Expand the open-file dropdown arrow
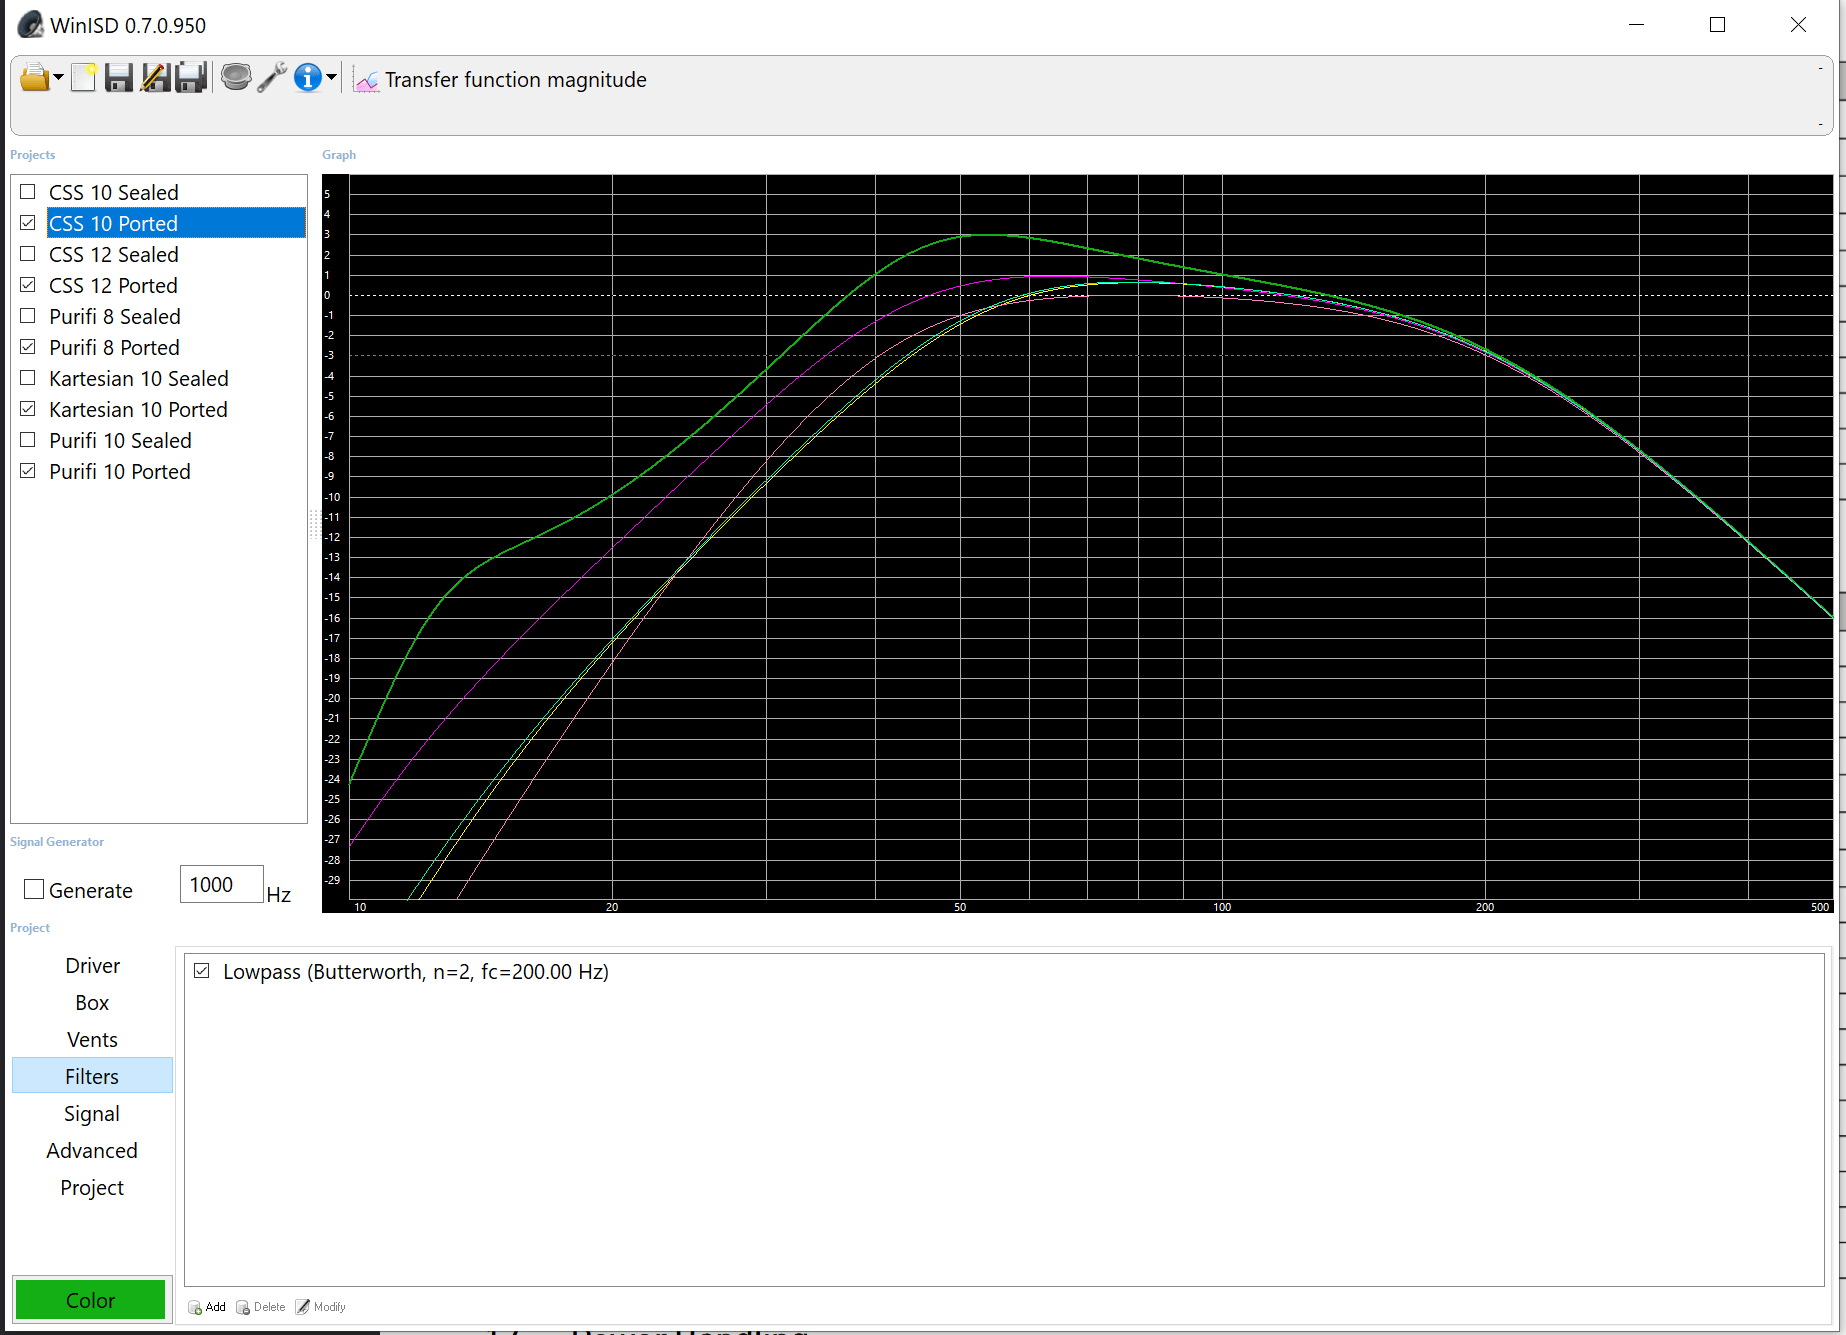Image resolution: width=1846 pixels, height=1335 pixels. [x=59, y=78]
